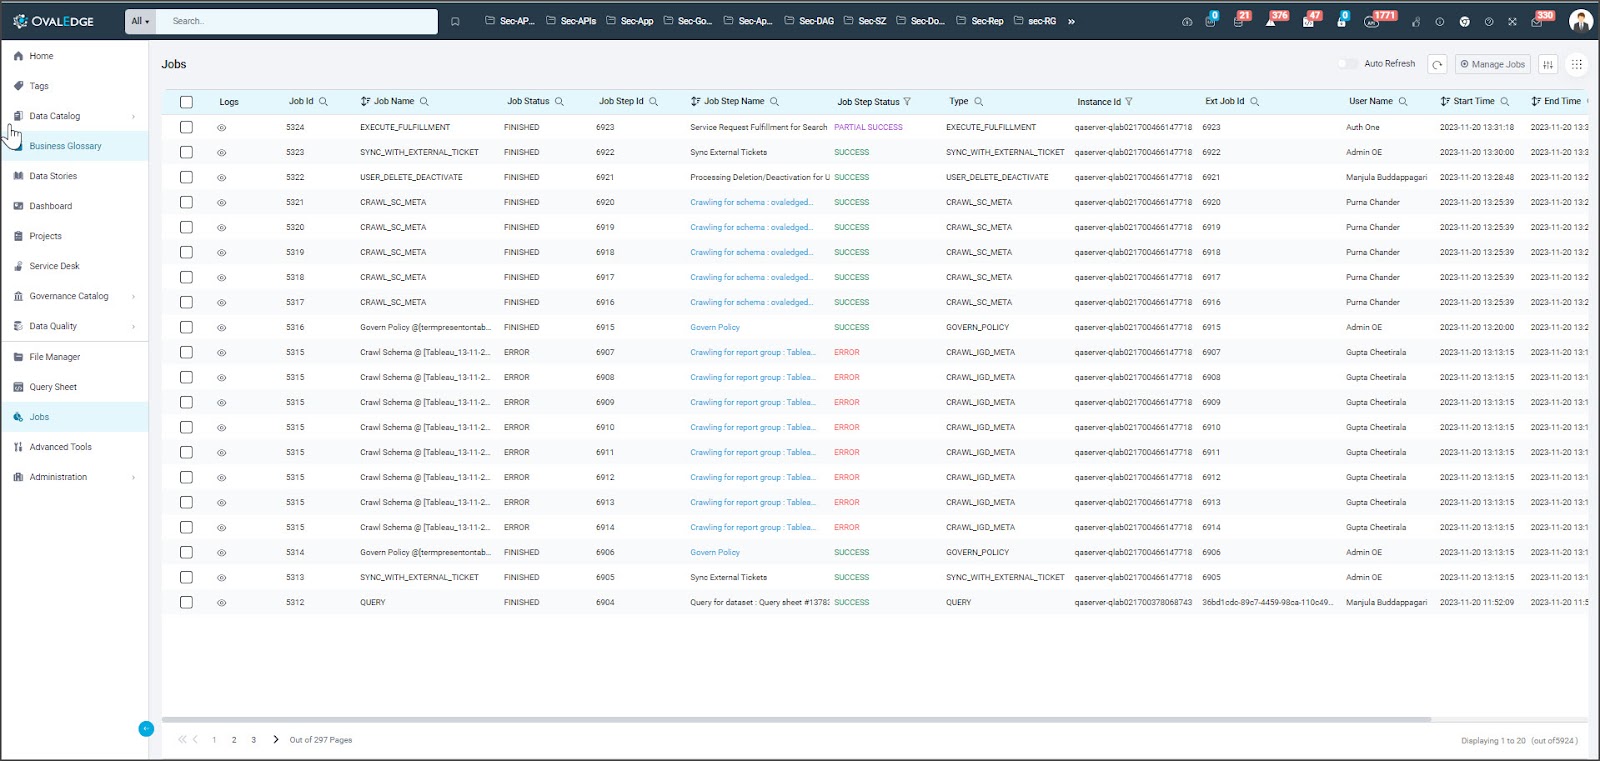Open Advanced Tools in sidebar

[x=60, y=447]
